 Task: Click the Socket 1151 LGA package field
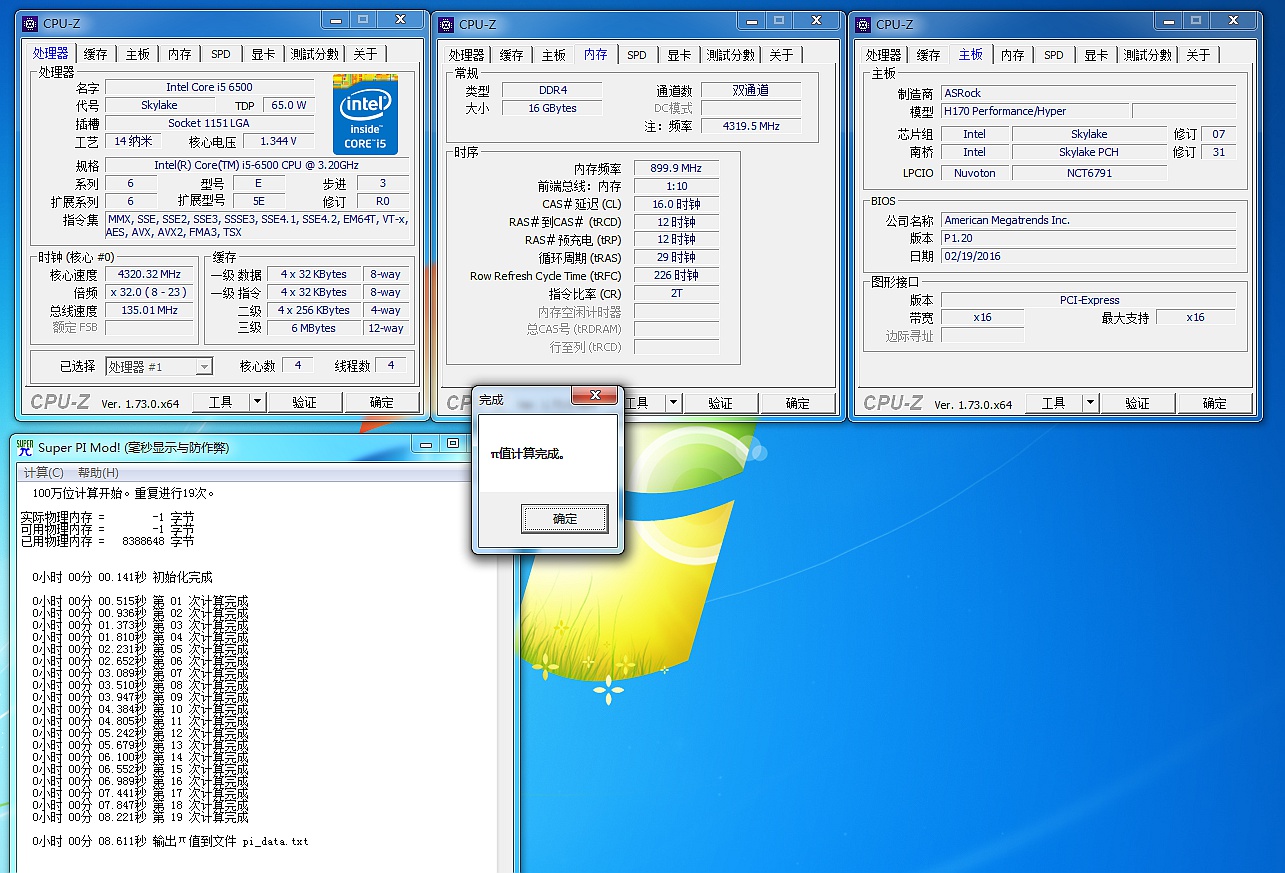coord(210,124)
